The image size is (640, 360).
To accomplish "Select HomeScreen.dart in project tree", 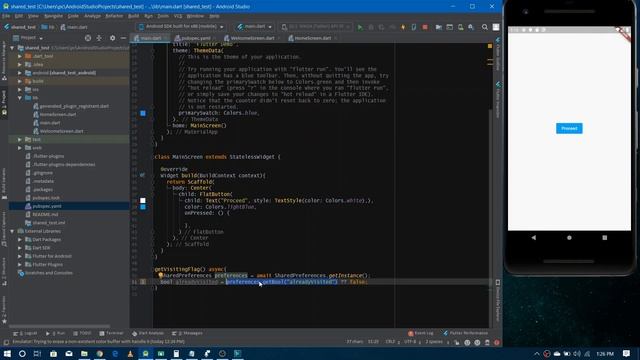I will pyautogui.click(x=58, y=115).
